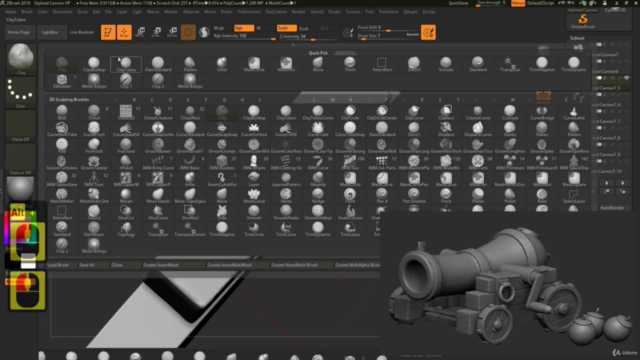Open the Zplugin menu
The width and height of the screenshot is (640, 360).
coord(411,12)
